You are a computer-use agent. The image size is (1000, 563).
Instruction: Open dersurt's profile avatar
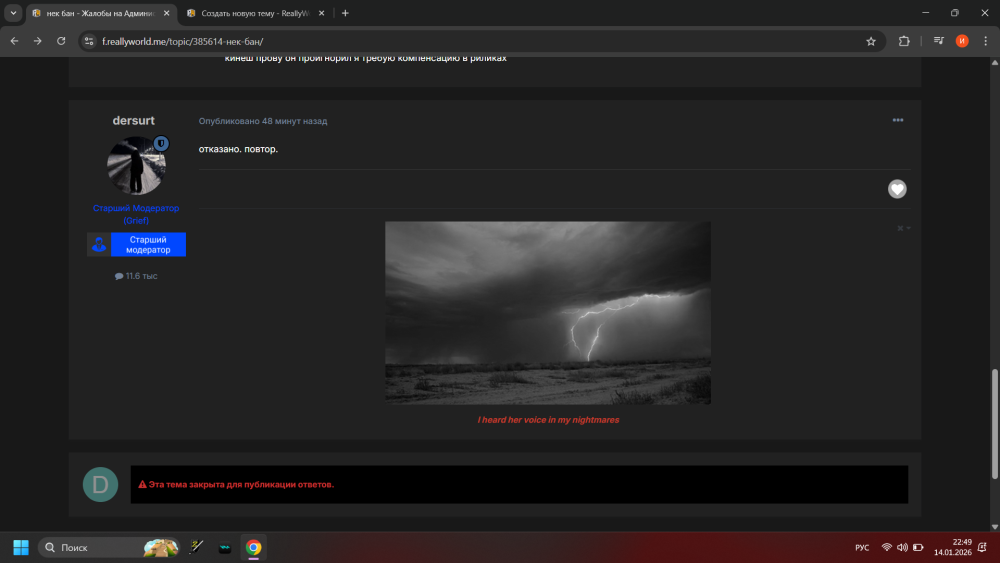tap(136, 166)
